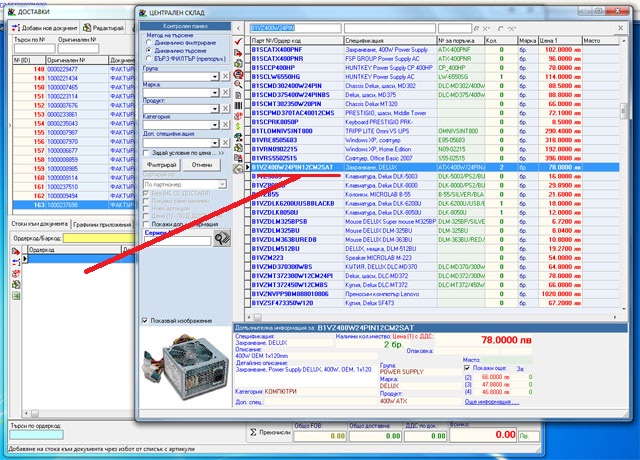Toggle Покажи доп. информация checkbox
This screenshot has width=640, height=460.
[x=146, y=224]
